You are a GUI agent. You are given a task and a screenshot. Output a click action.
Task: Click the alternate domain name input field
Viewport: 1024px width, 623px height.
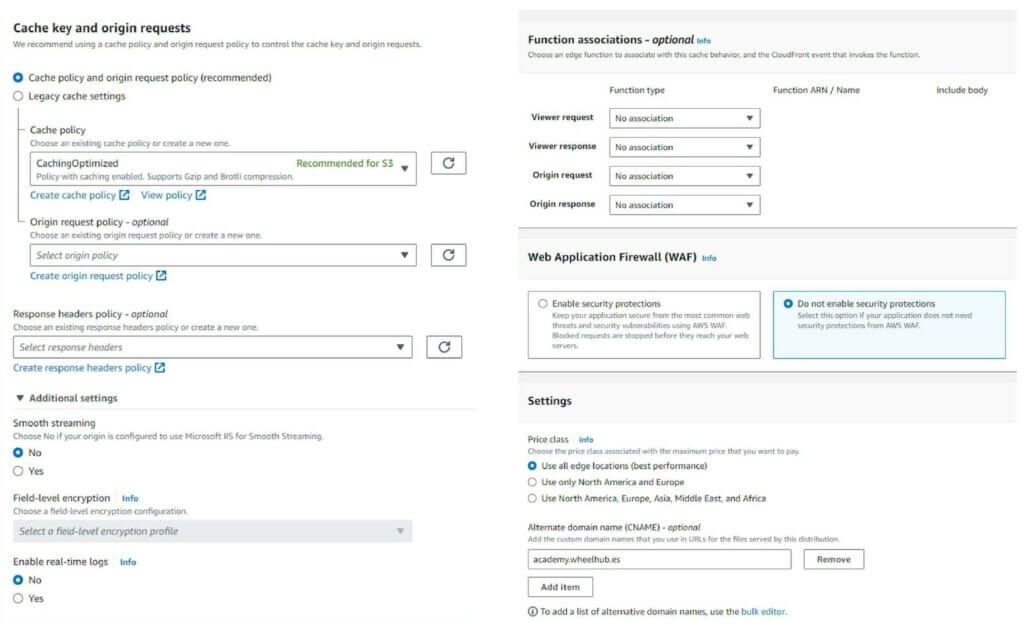click(659, 559)
